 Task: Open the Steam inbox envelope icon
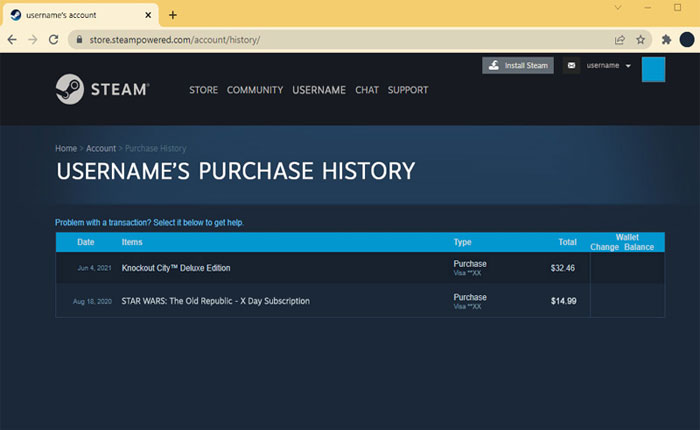point(572,66)
